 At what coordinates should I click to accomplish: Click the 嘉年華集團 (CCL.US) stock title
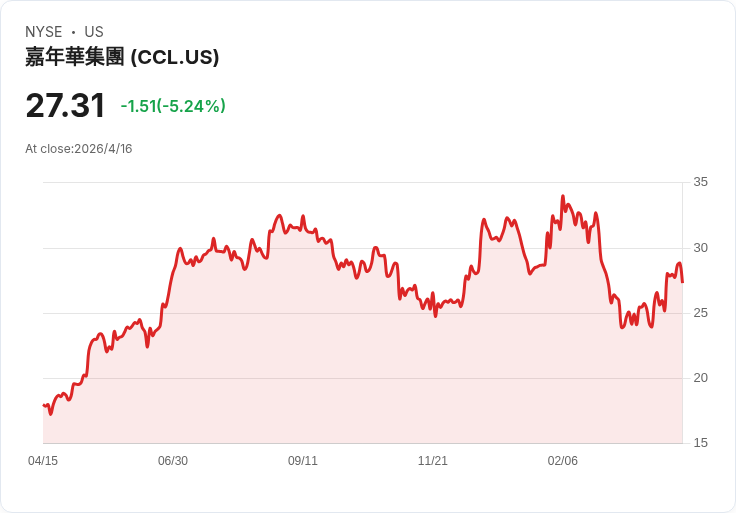(x=122, y=57)
